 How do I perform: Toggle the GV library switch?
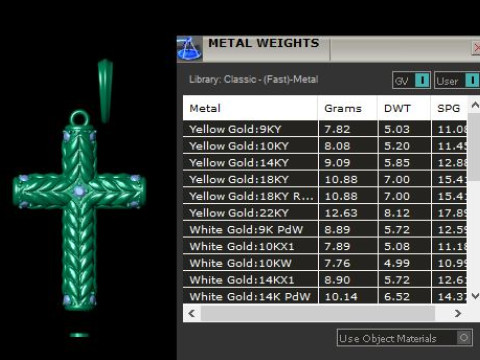(x=411, y=80)
